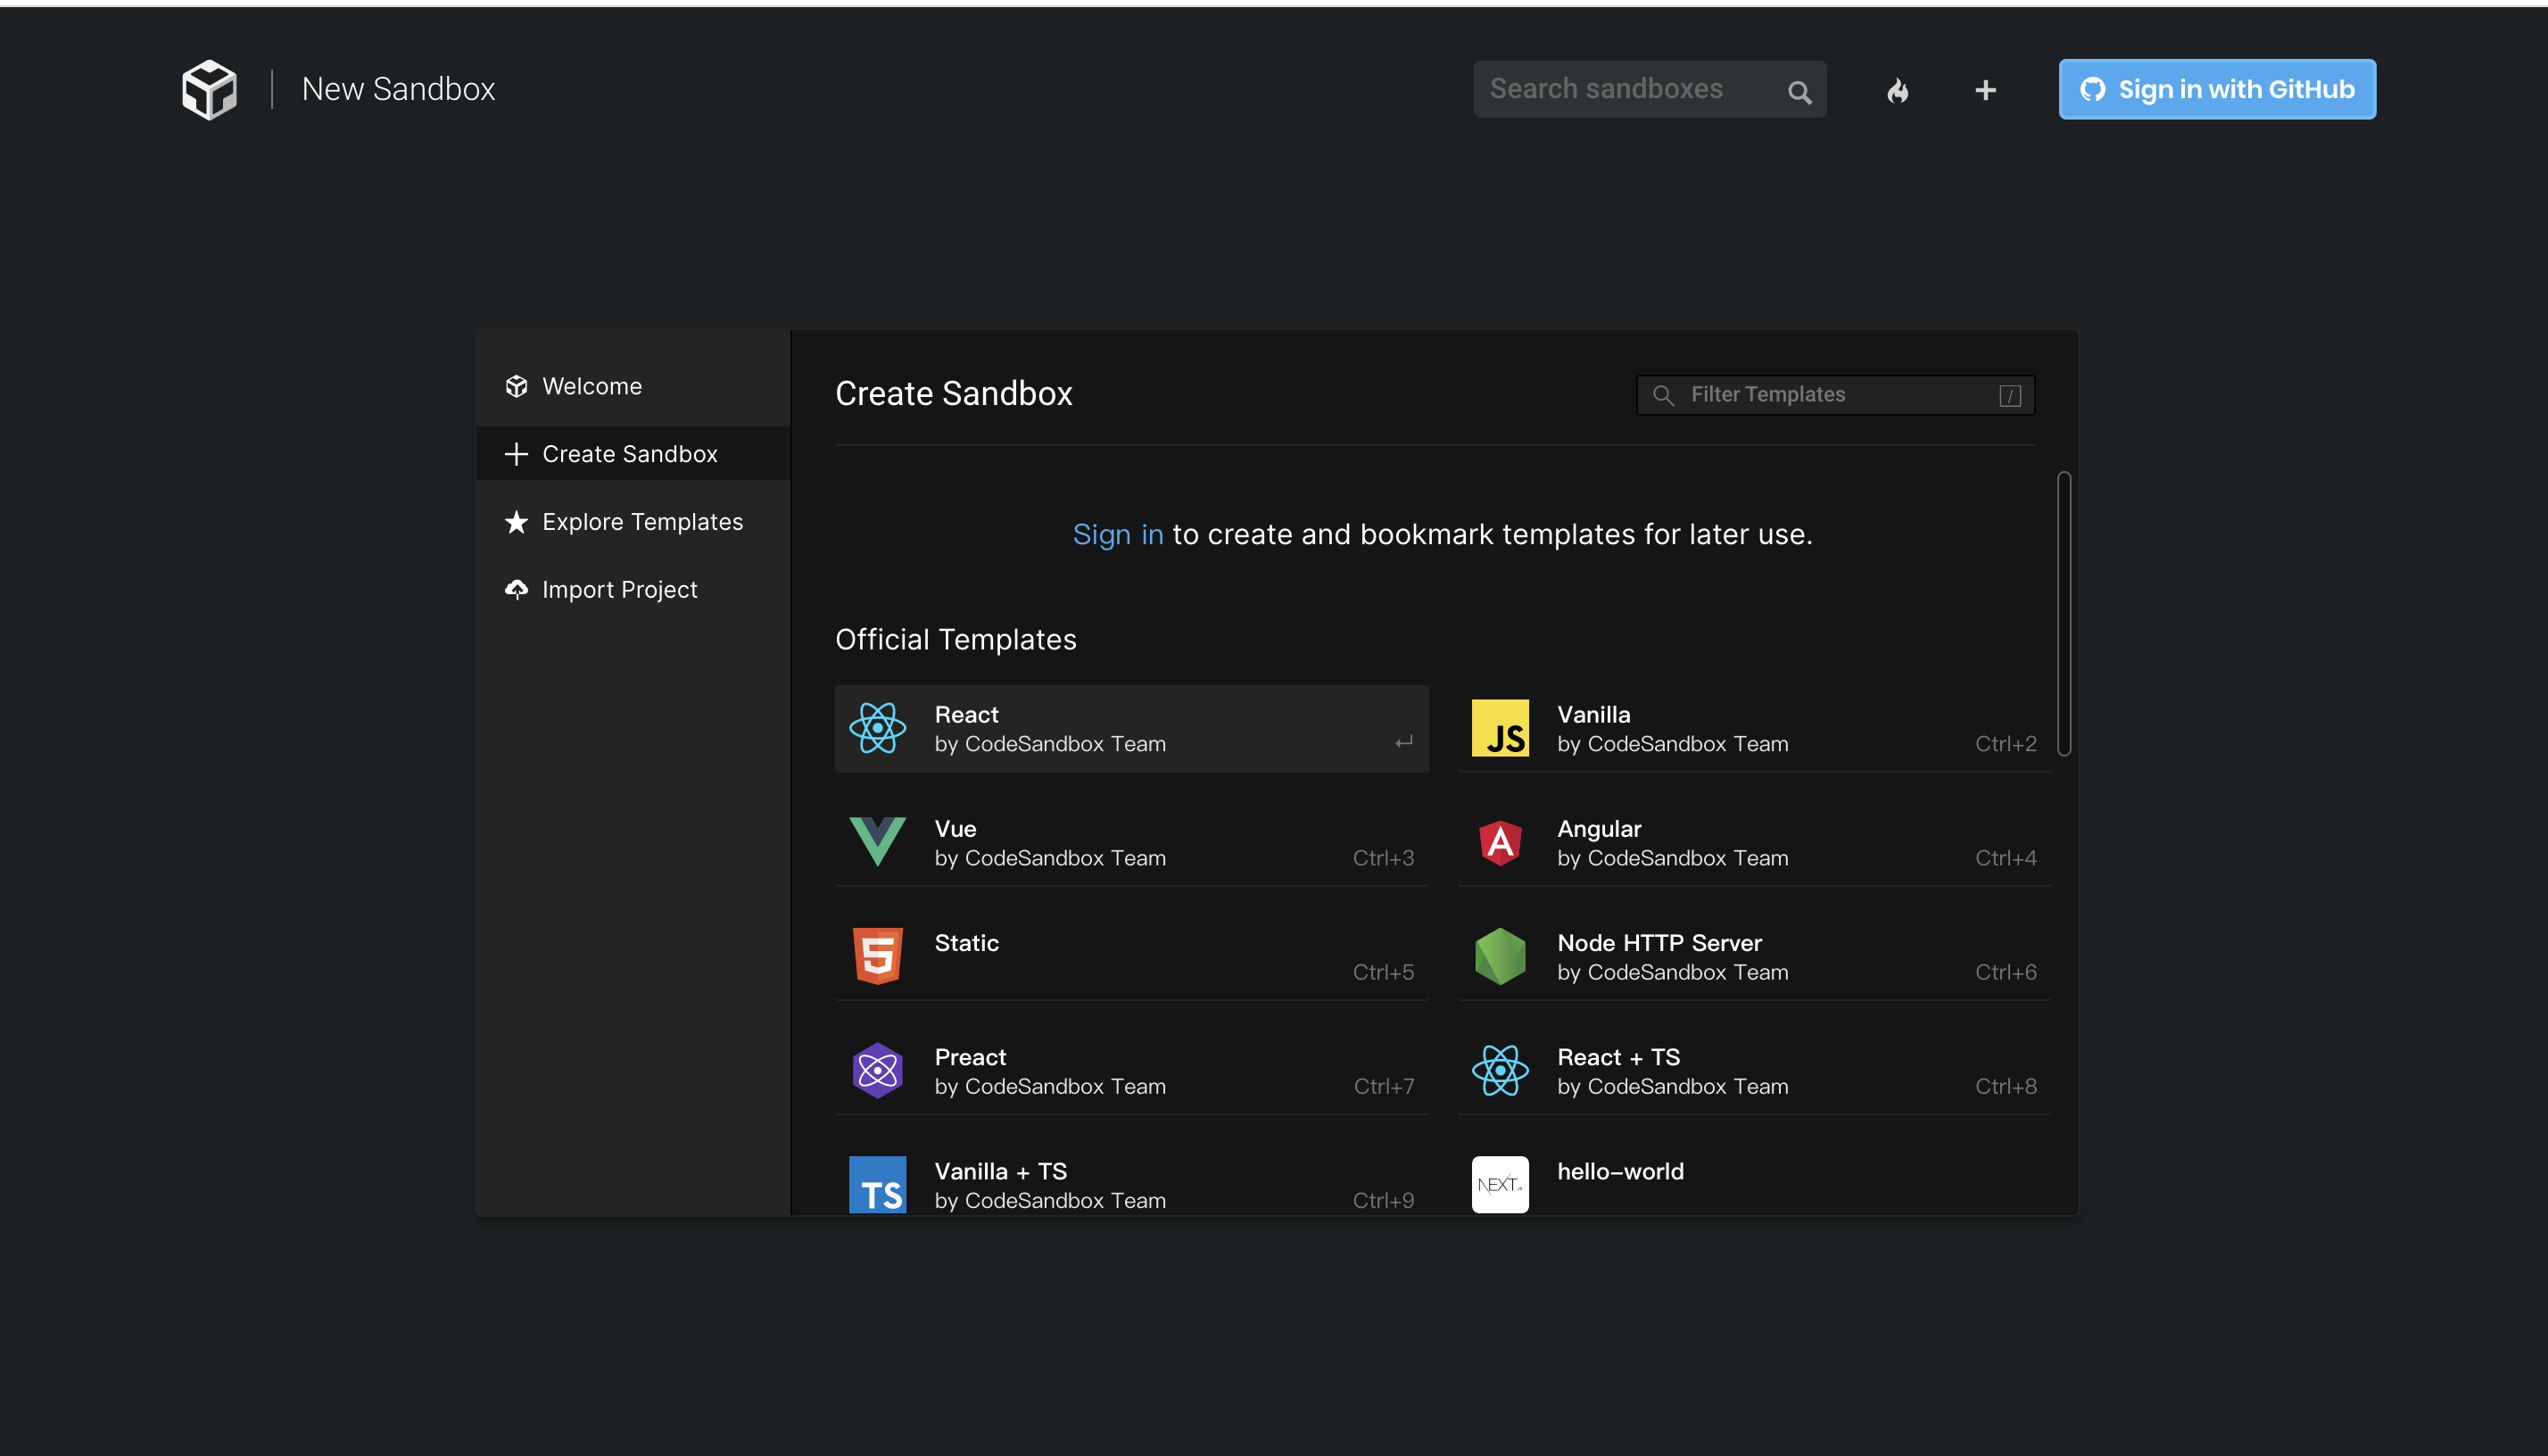The height and width of the screenshot is (1456, 2548).
Task: Click the search magnifier icon
Action: (1799, 93)
